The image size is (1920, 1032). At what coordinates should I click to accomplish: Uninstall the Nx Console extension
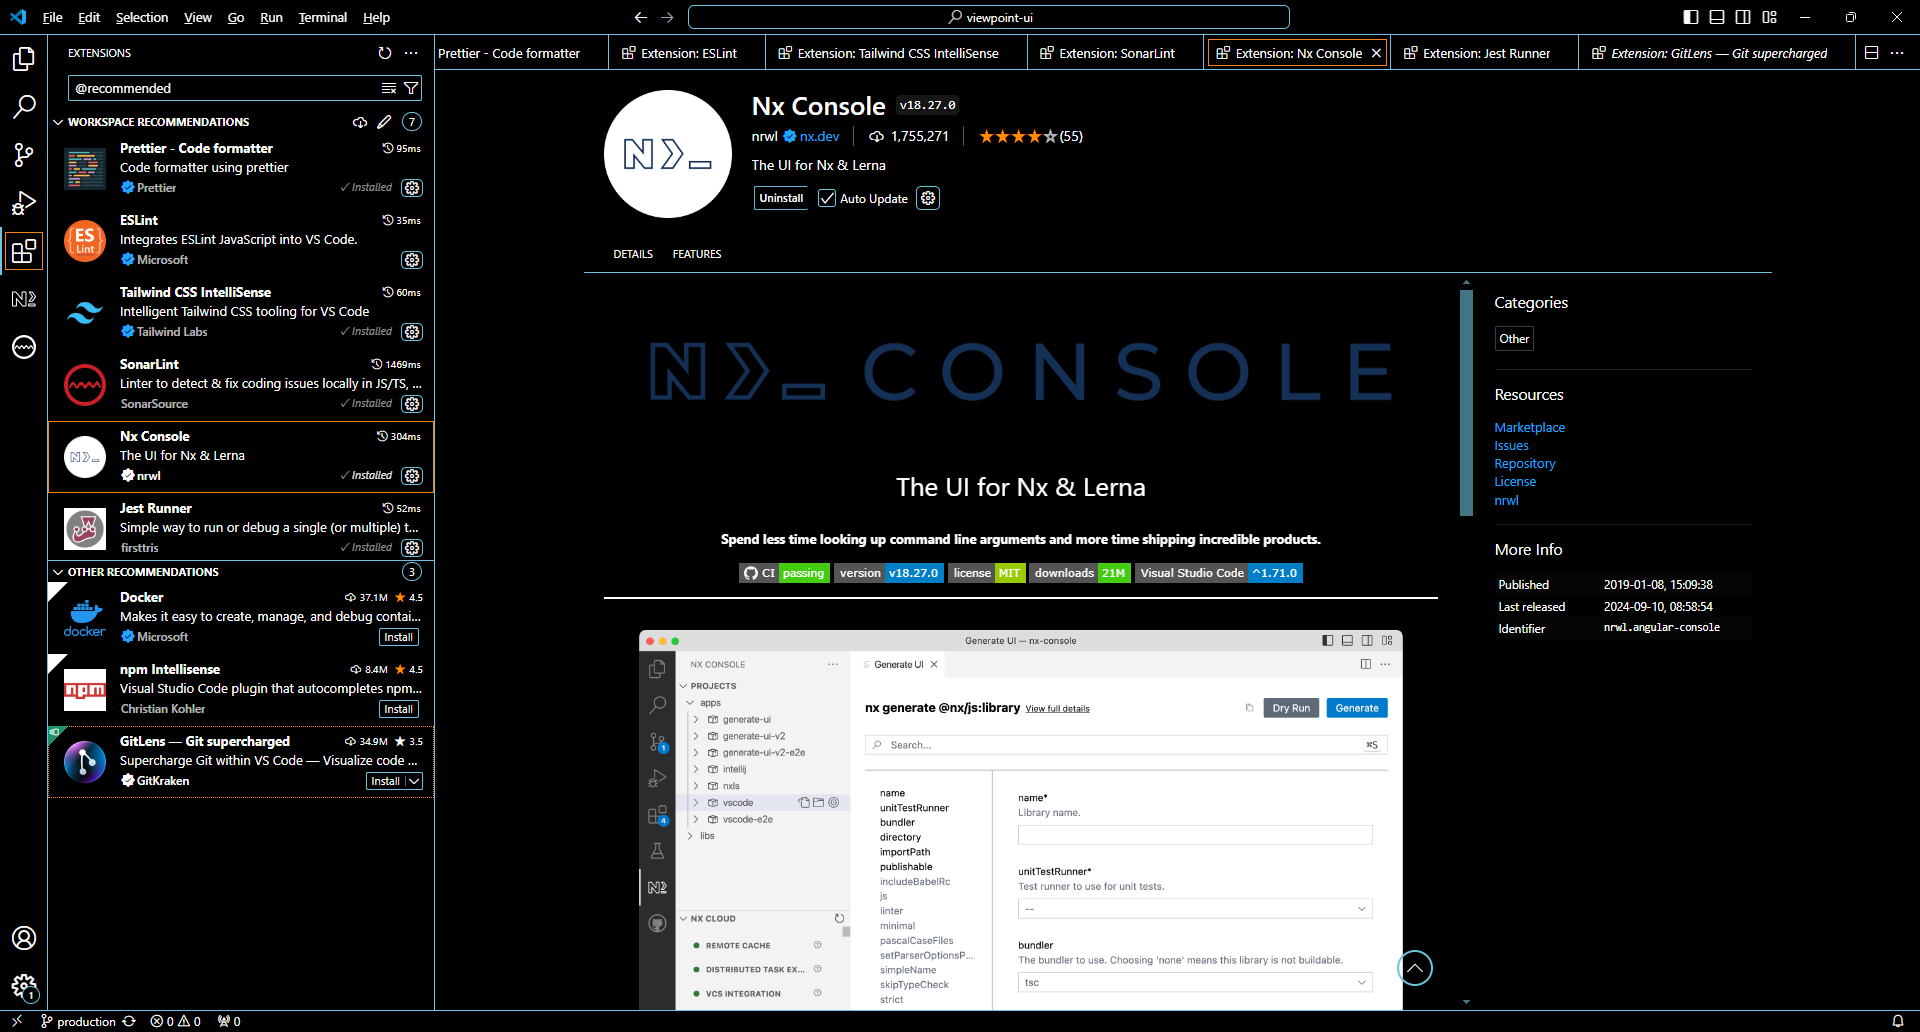[781, 198]
